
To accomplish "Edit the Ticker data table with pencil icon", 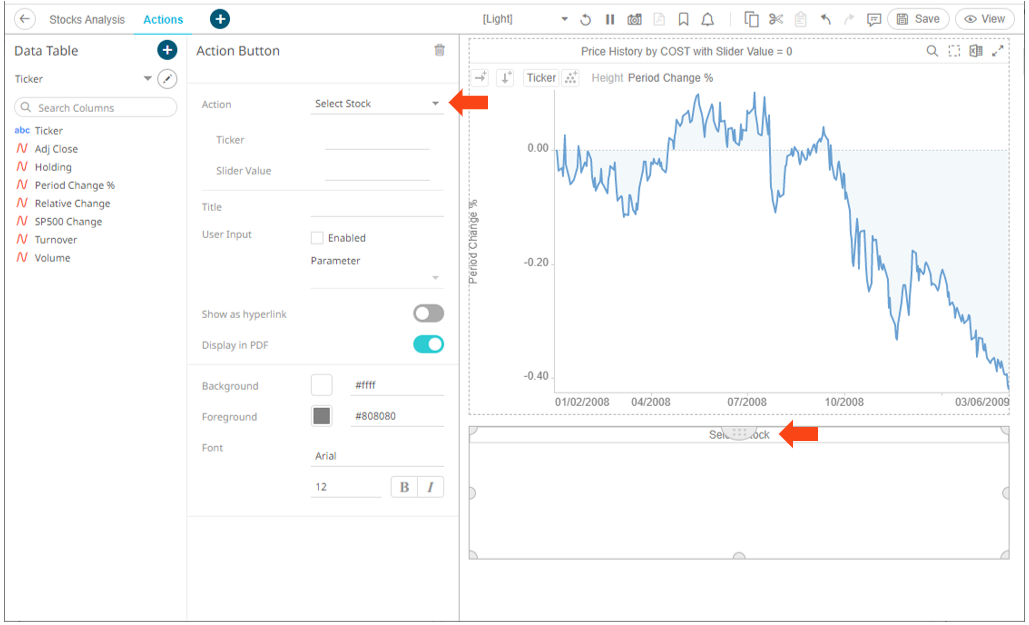I will point(168,79).
